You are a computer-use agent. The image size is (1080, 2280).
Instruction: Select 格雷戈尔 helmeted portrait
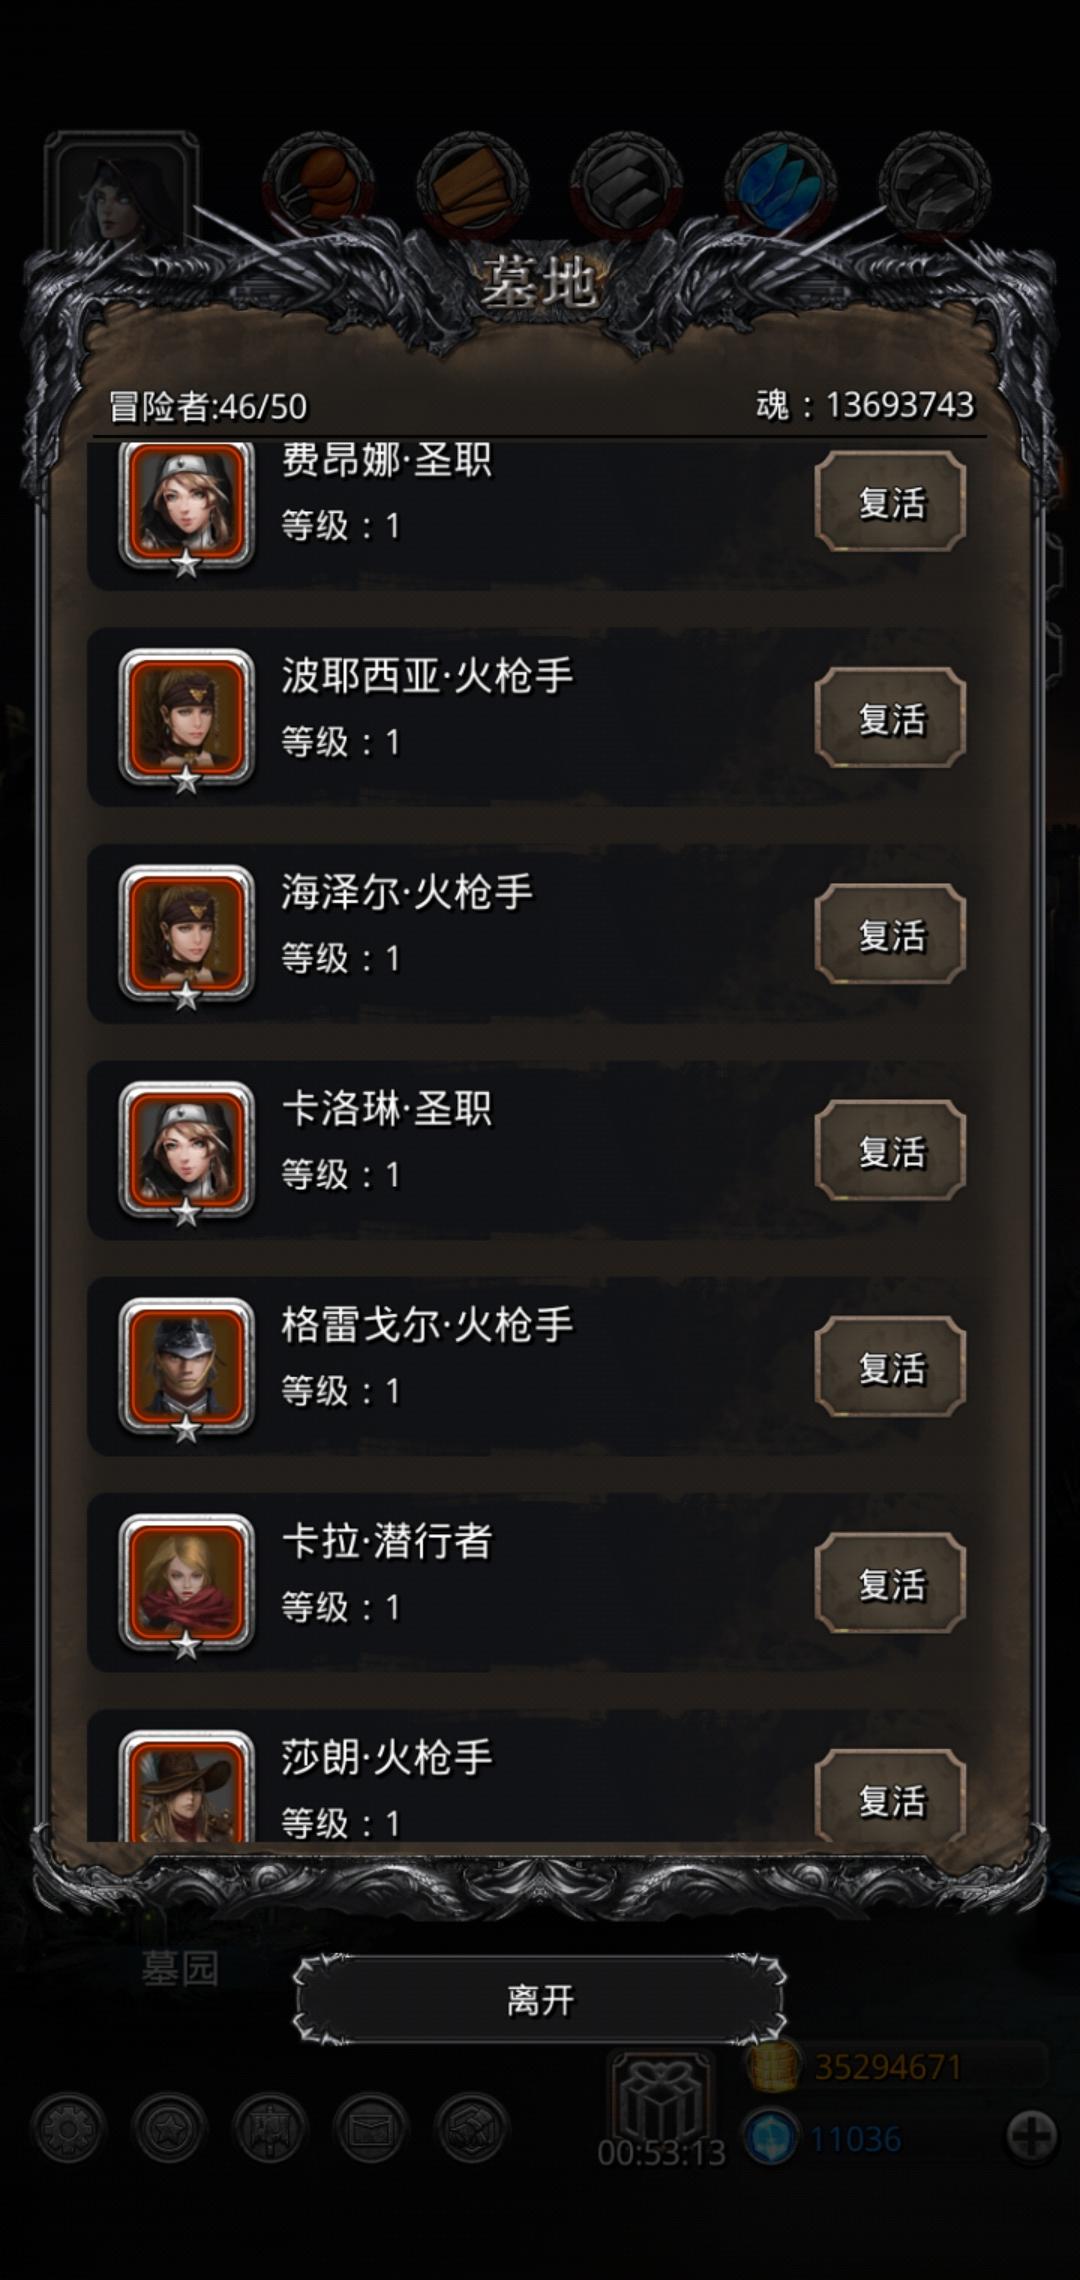[x=186, y=1367]
